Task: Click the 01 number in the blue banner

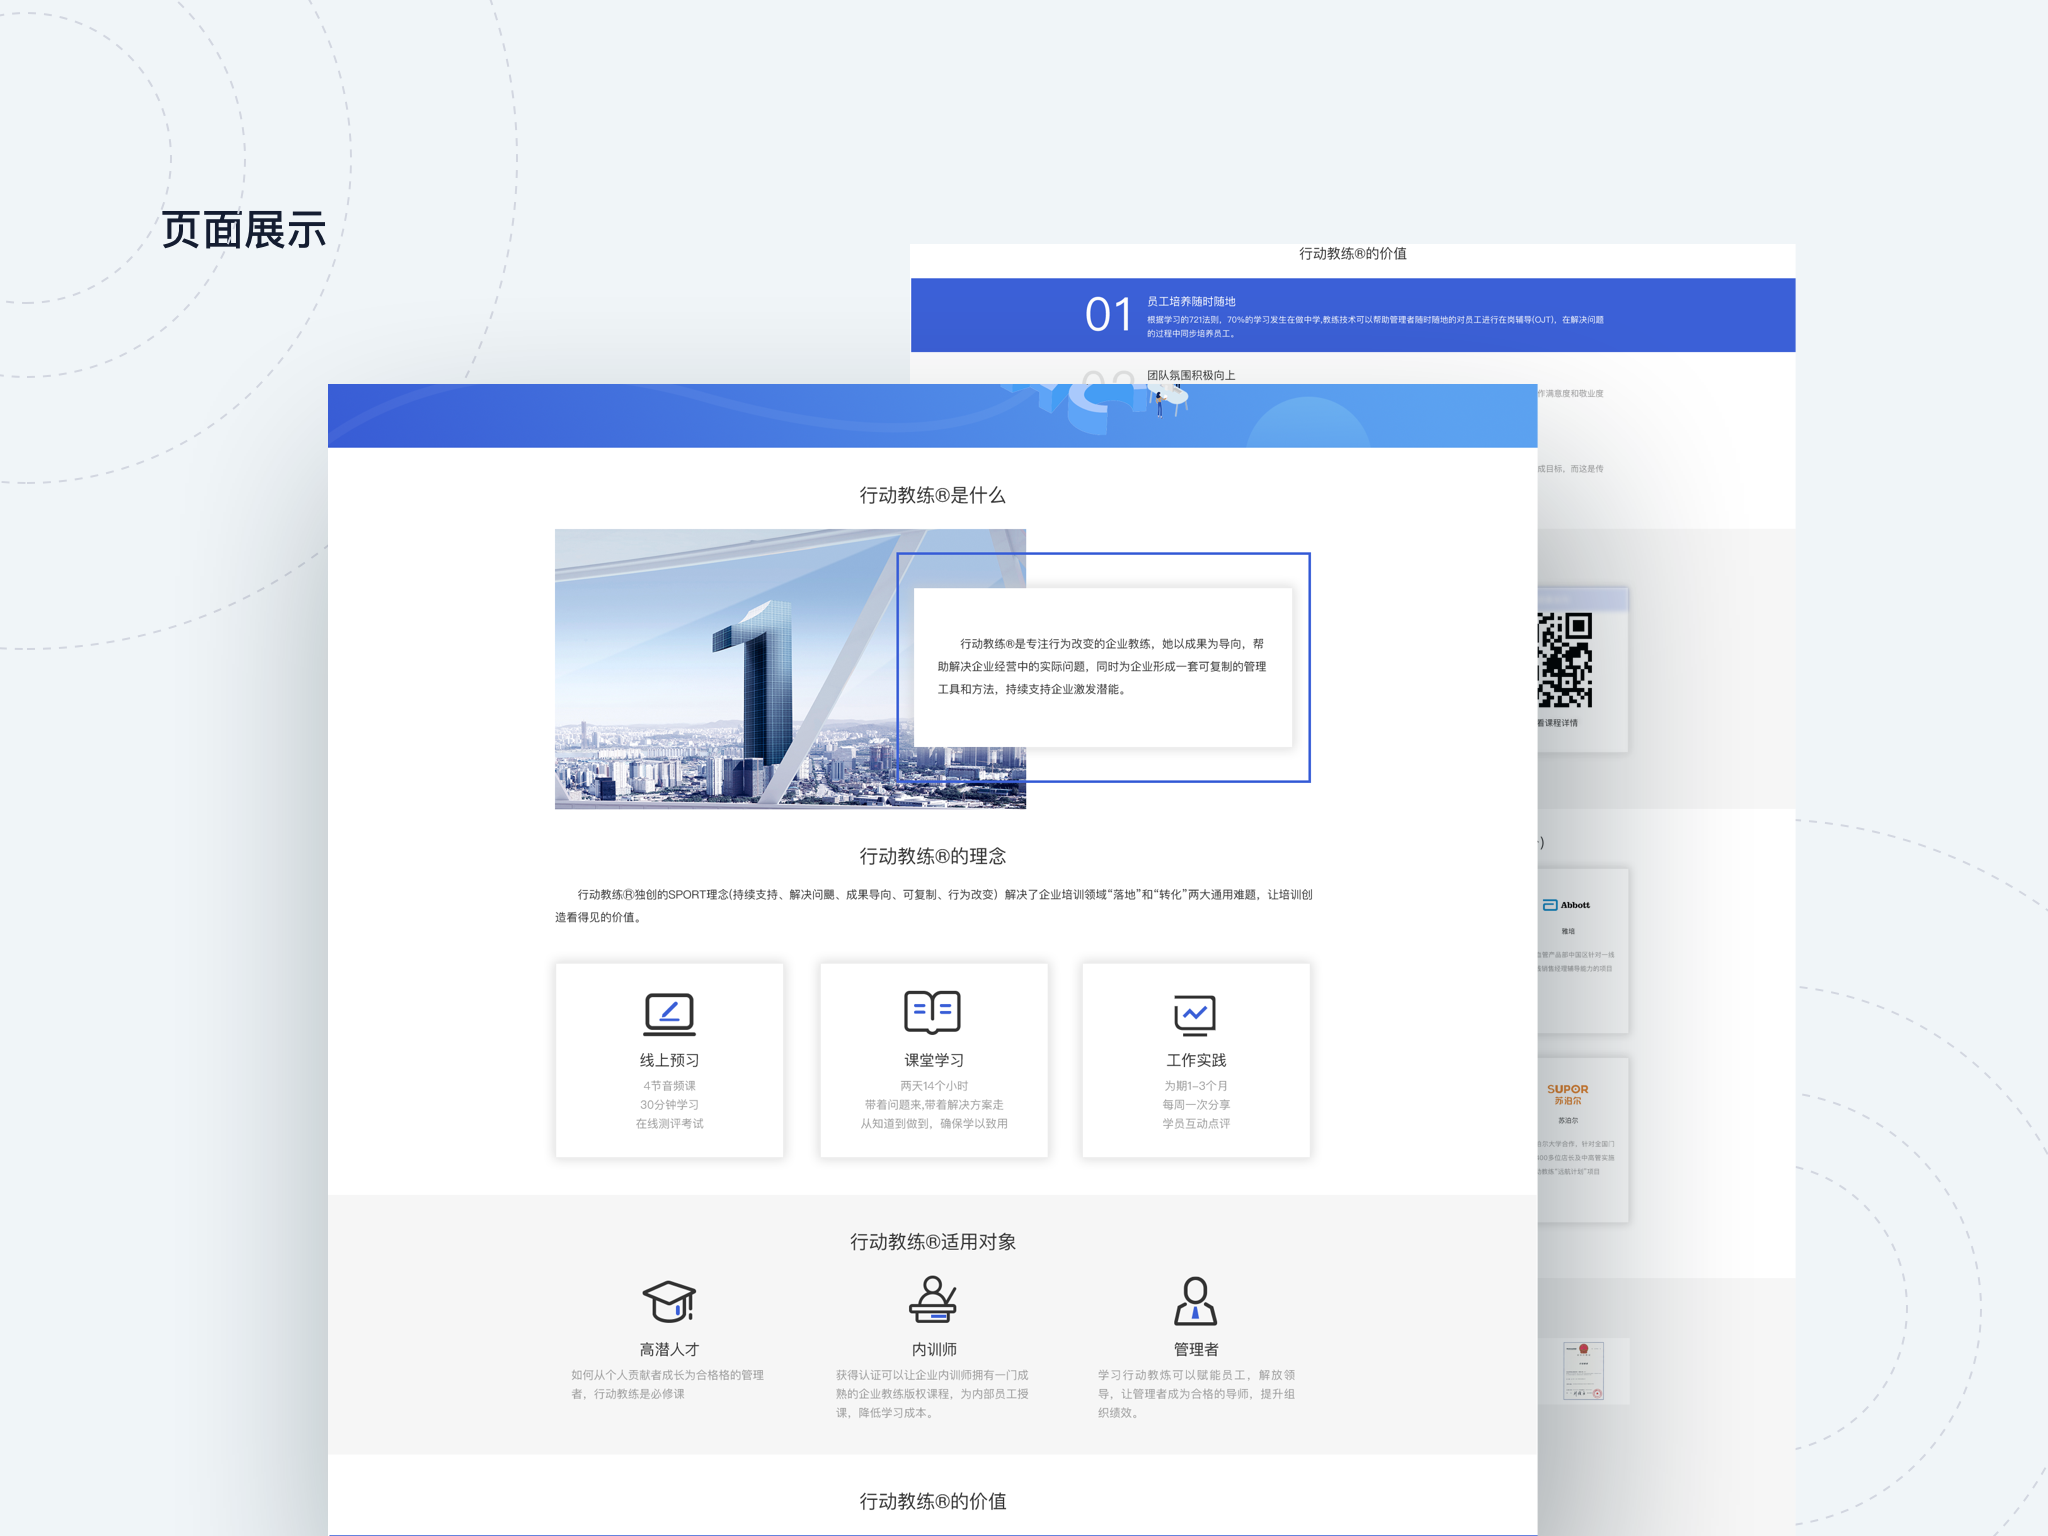Action: pos(1108,315)
